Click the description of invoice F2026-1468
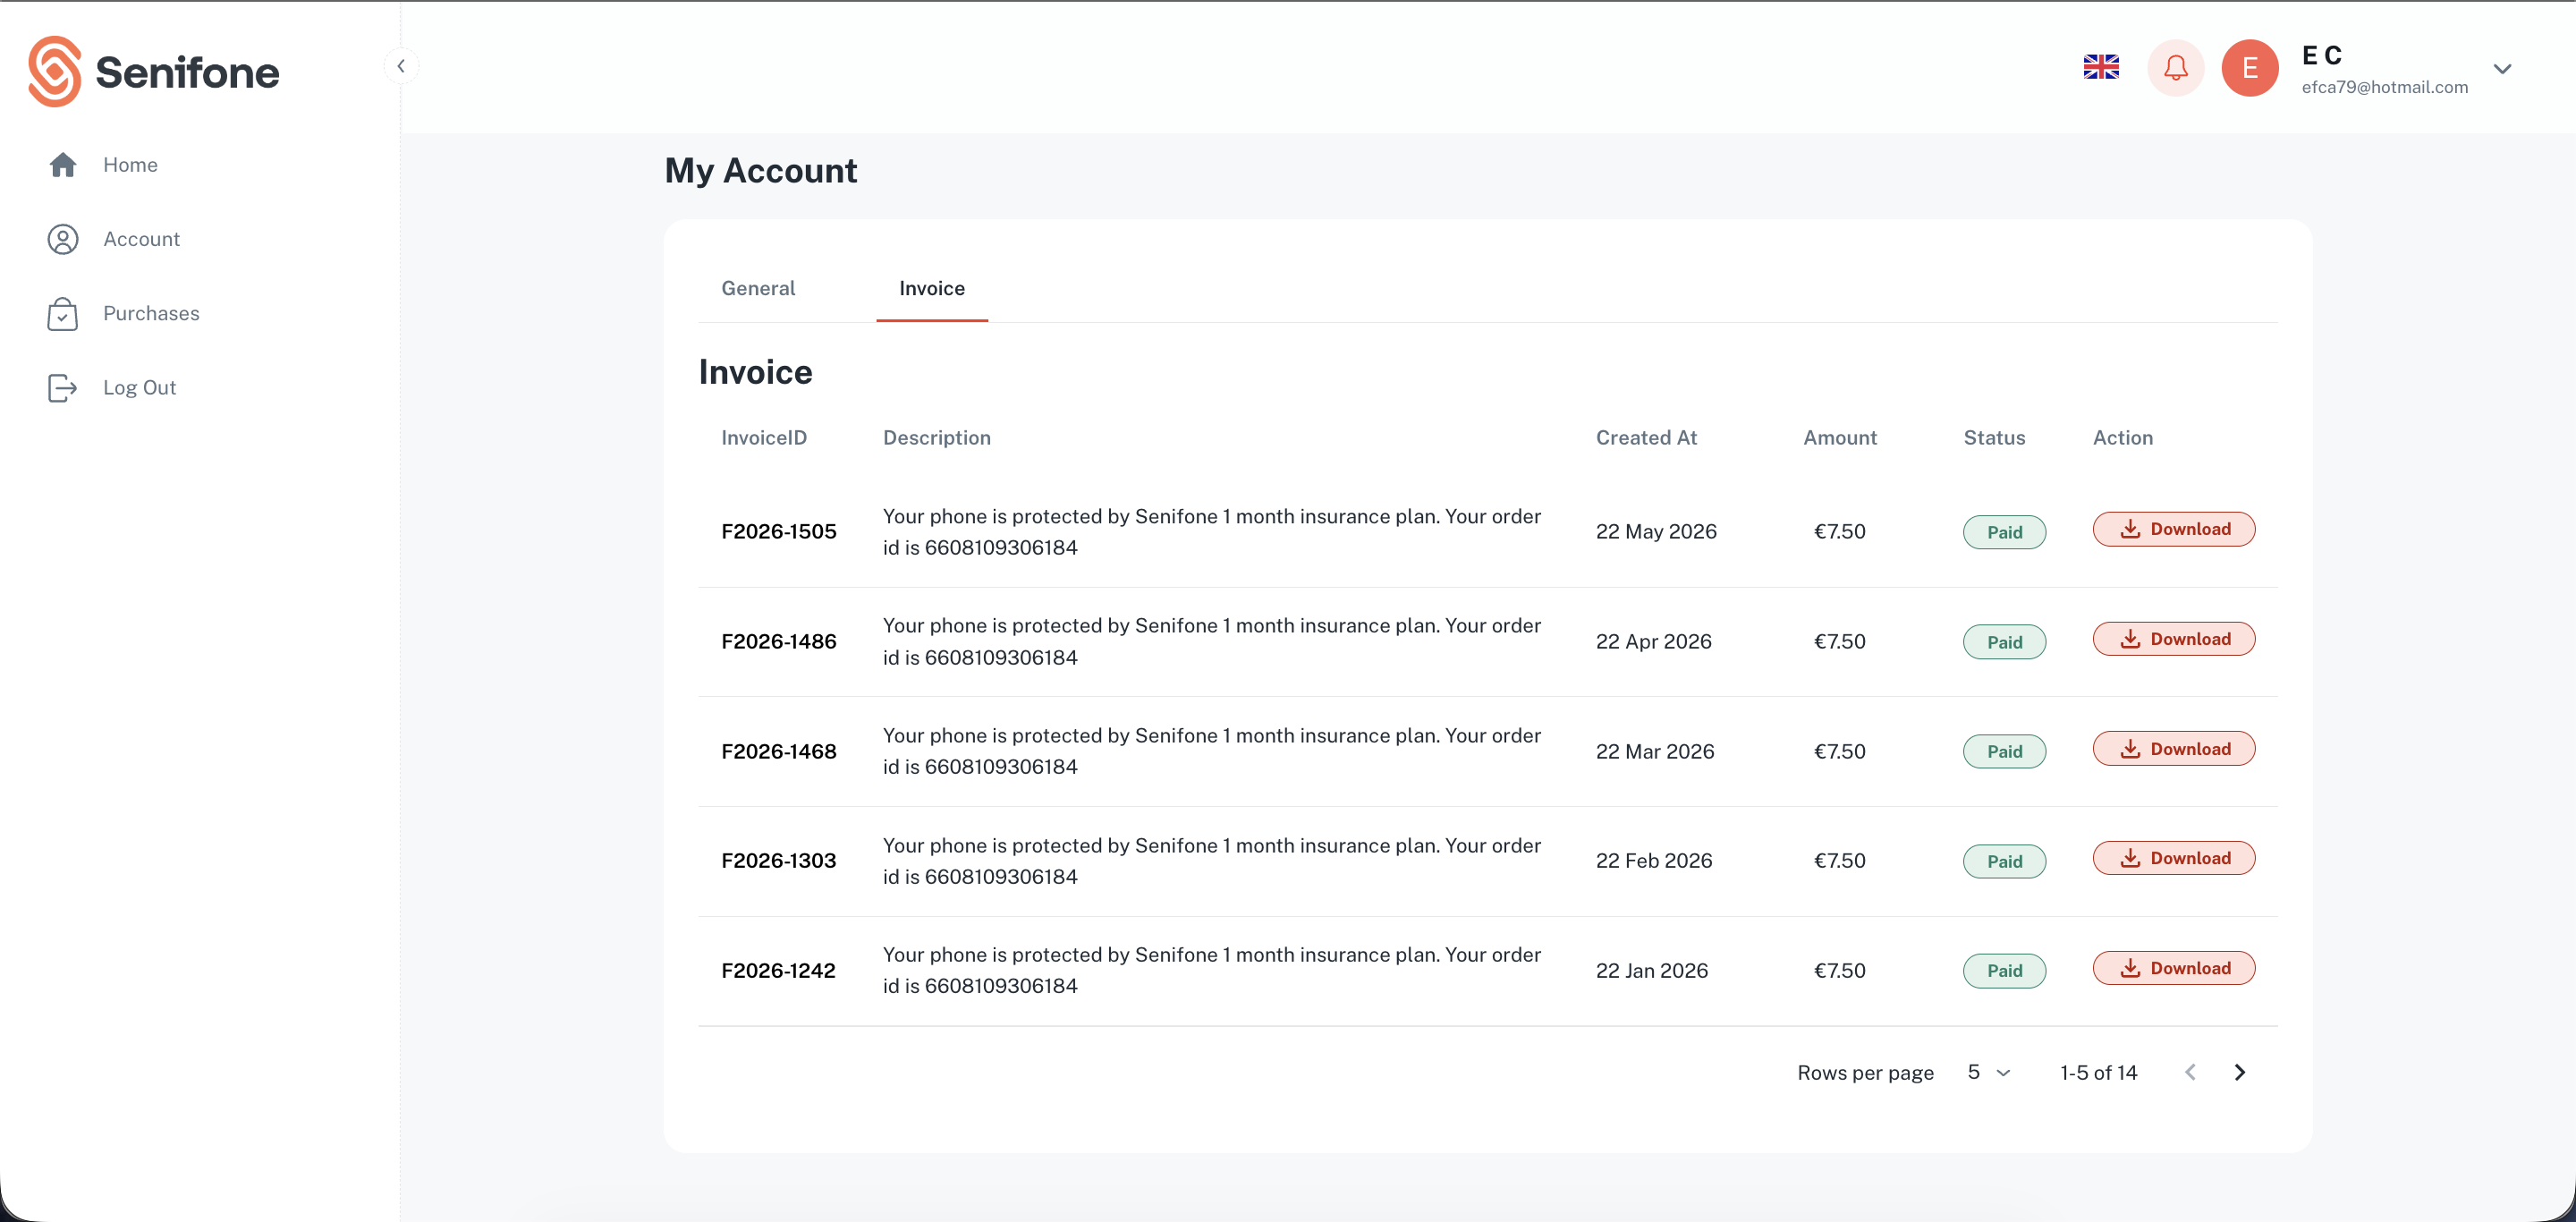Viewport: 2576px width, 1222px height. tap(1212, 751)
